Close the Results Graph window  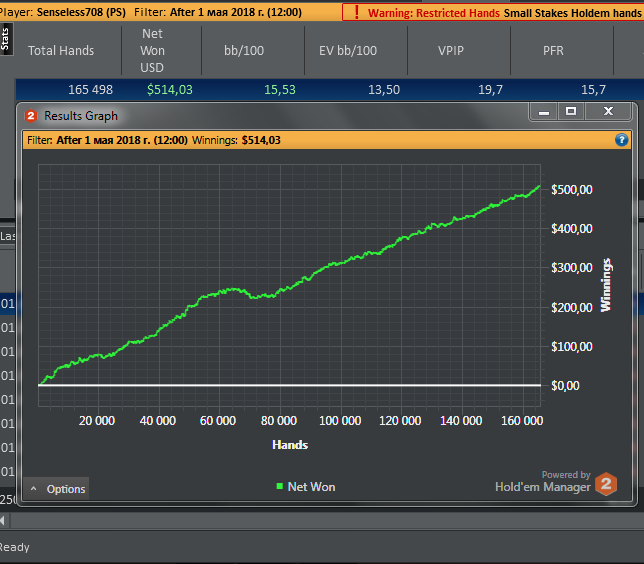point(608,112)
